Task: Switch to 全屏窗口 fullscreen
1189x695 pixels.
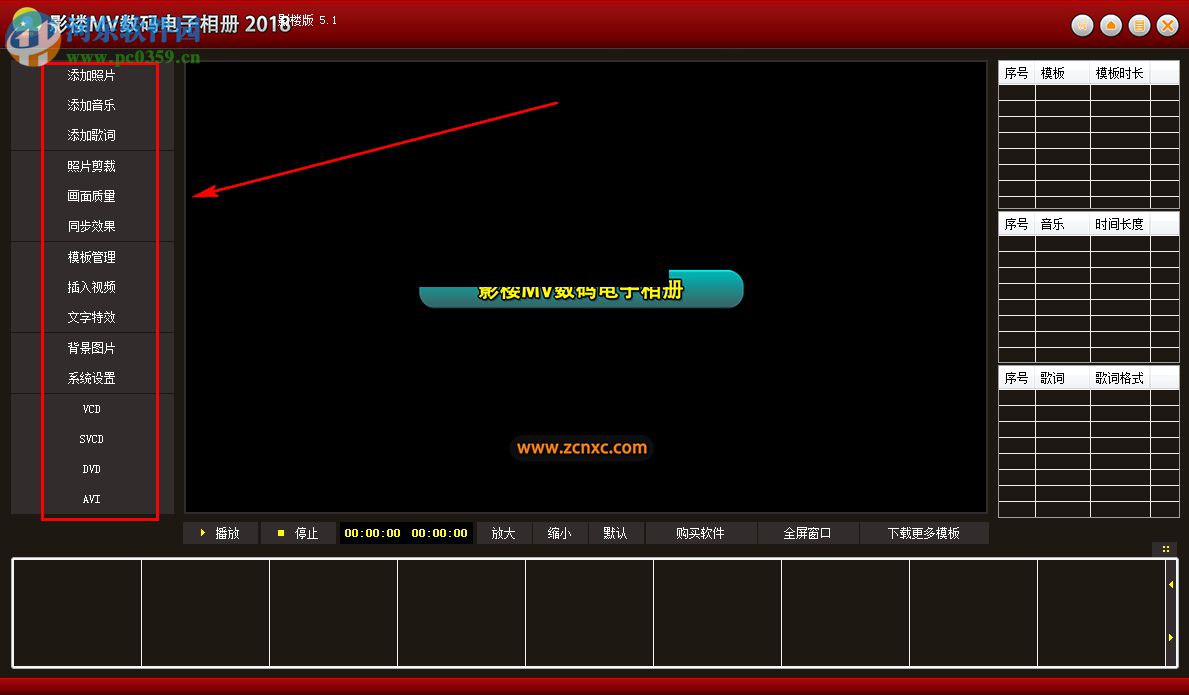Action: 808,534
